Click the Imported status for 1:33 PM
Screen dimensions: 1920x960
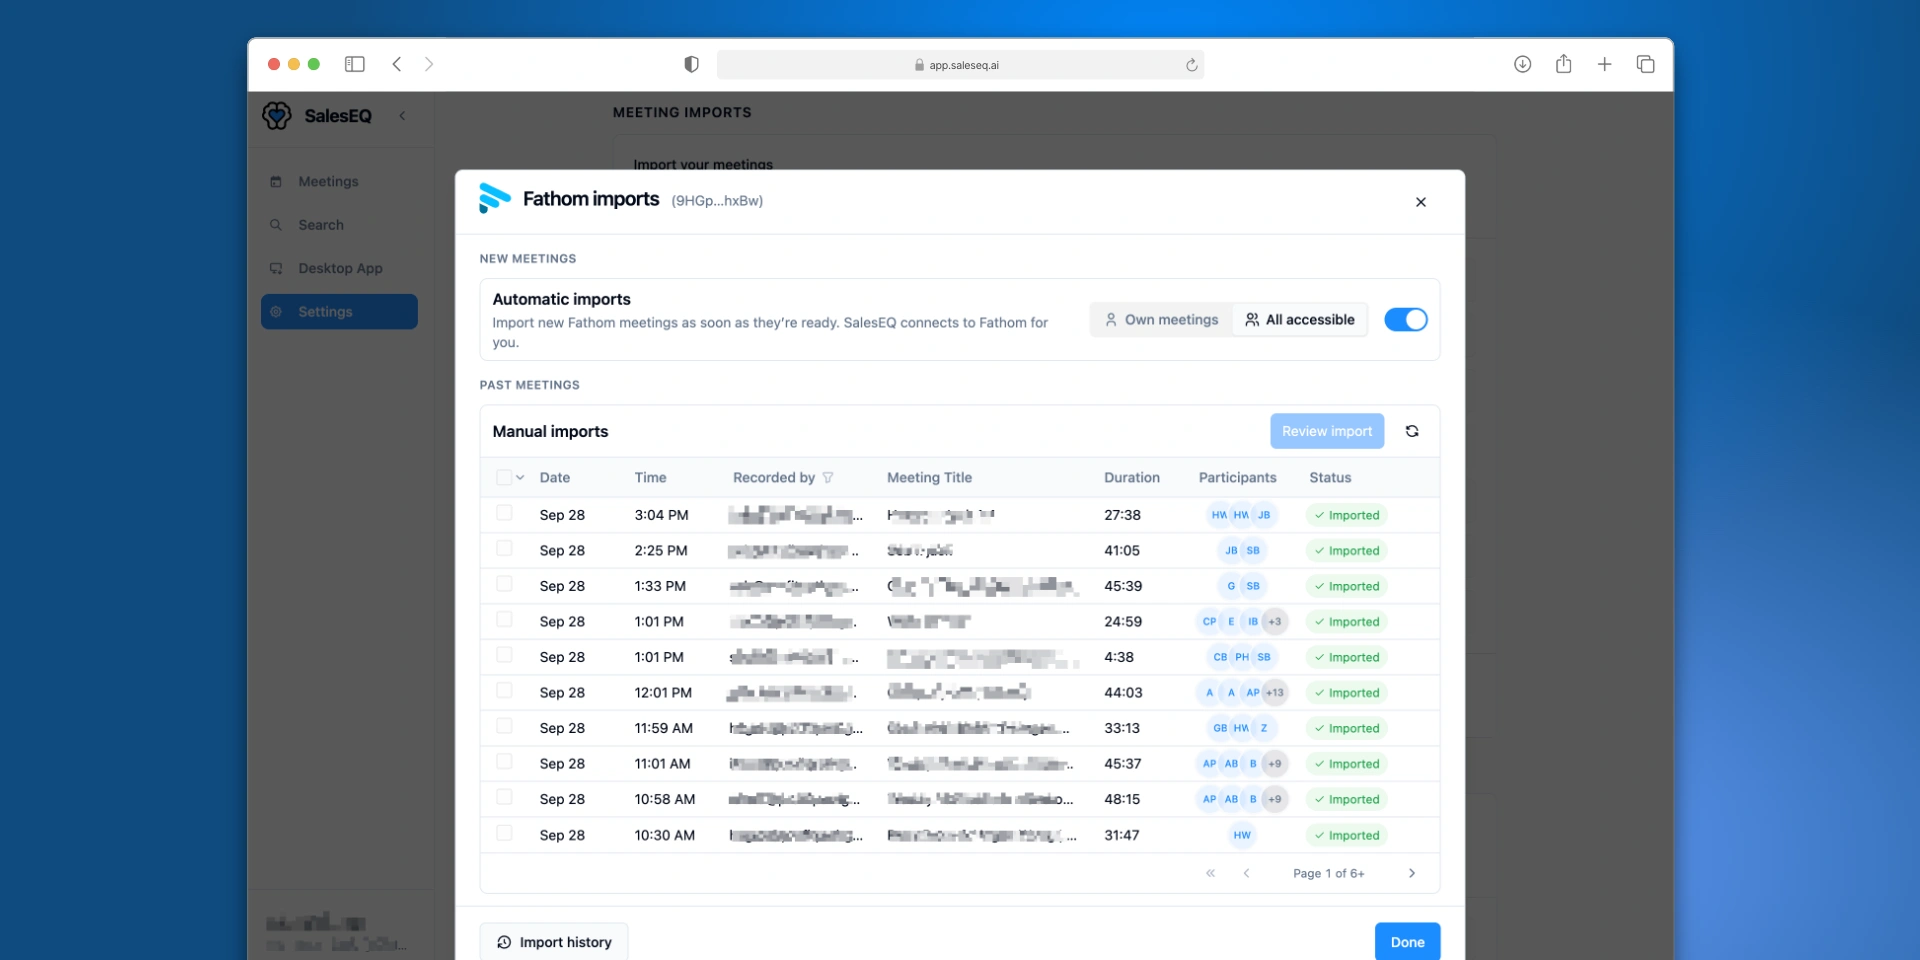pyautogui.click(x=1347, y=586)
